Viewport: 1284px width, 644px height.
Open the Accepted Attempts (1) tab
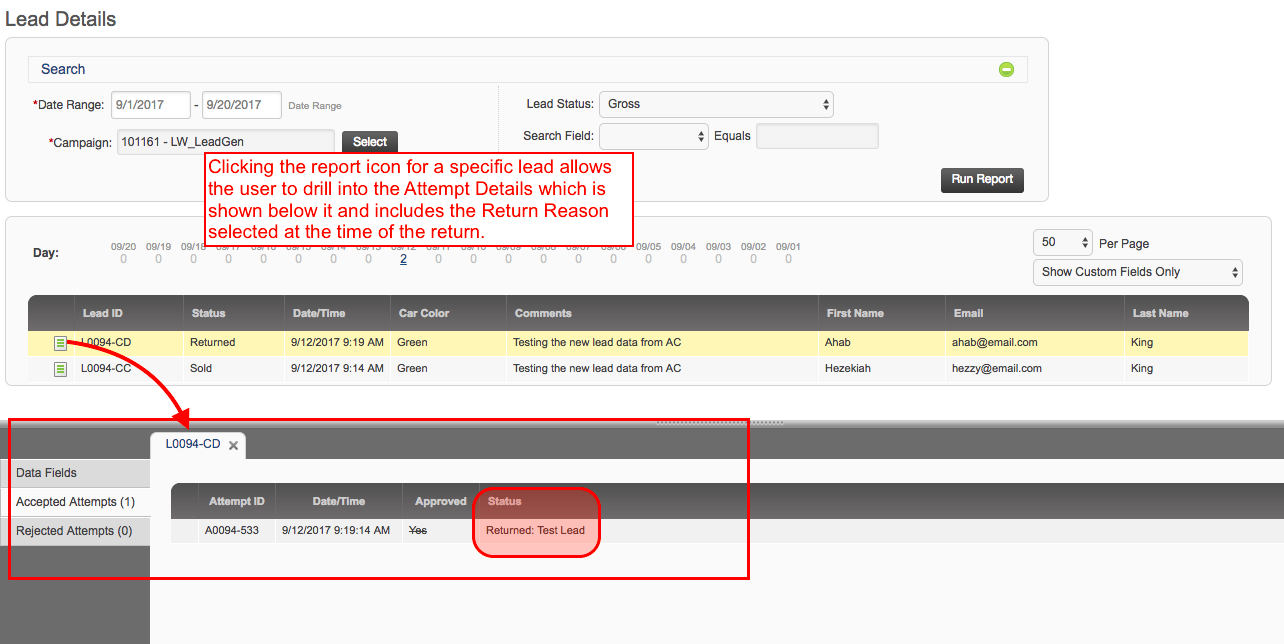click(75, 502)
